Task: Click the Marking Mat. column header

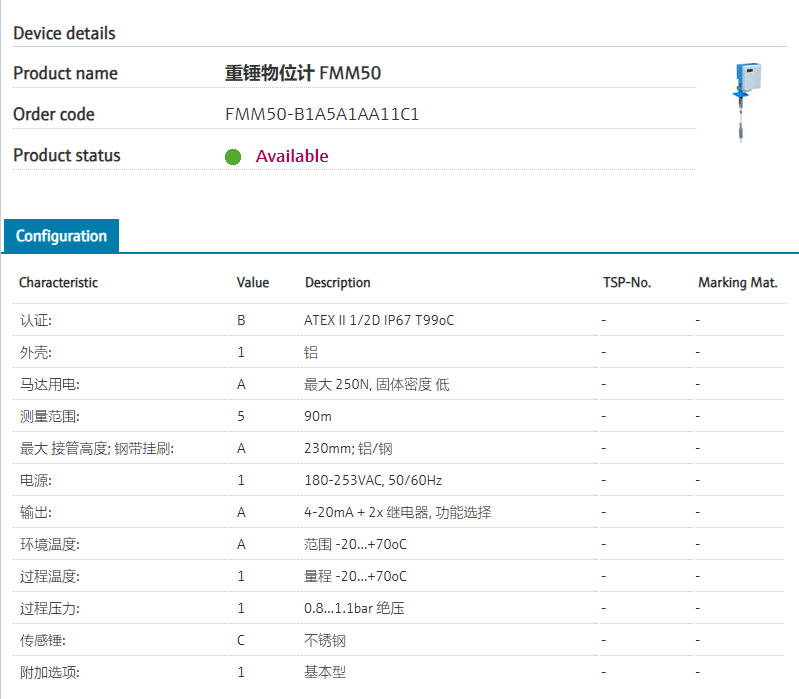Action: tap(737, 283)
